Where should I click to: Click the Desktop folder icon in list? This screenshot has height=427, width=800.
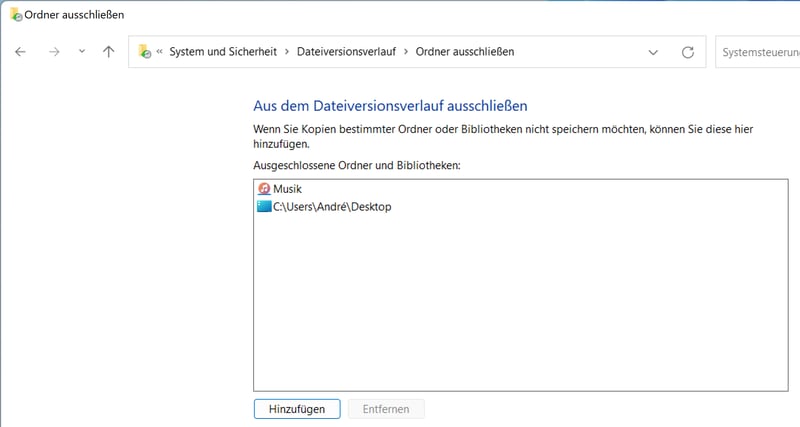[264, 206]
